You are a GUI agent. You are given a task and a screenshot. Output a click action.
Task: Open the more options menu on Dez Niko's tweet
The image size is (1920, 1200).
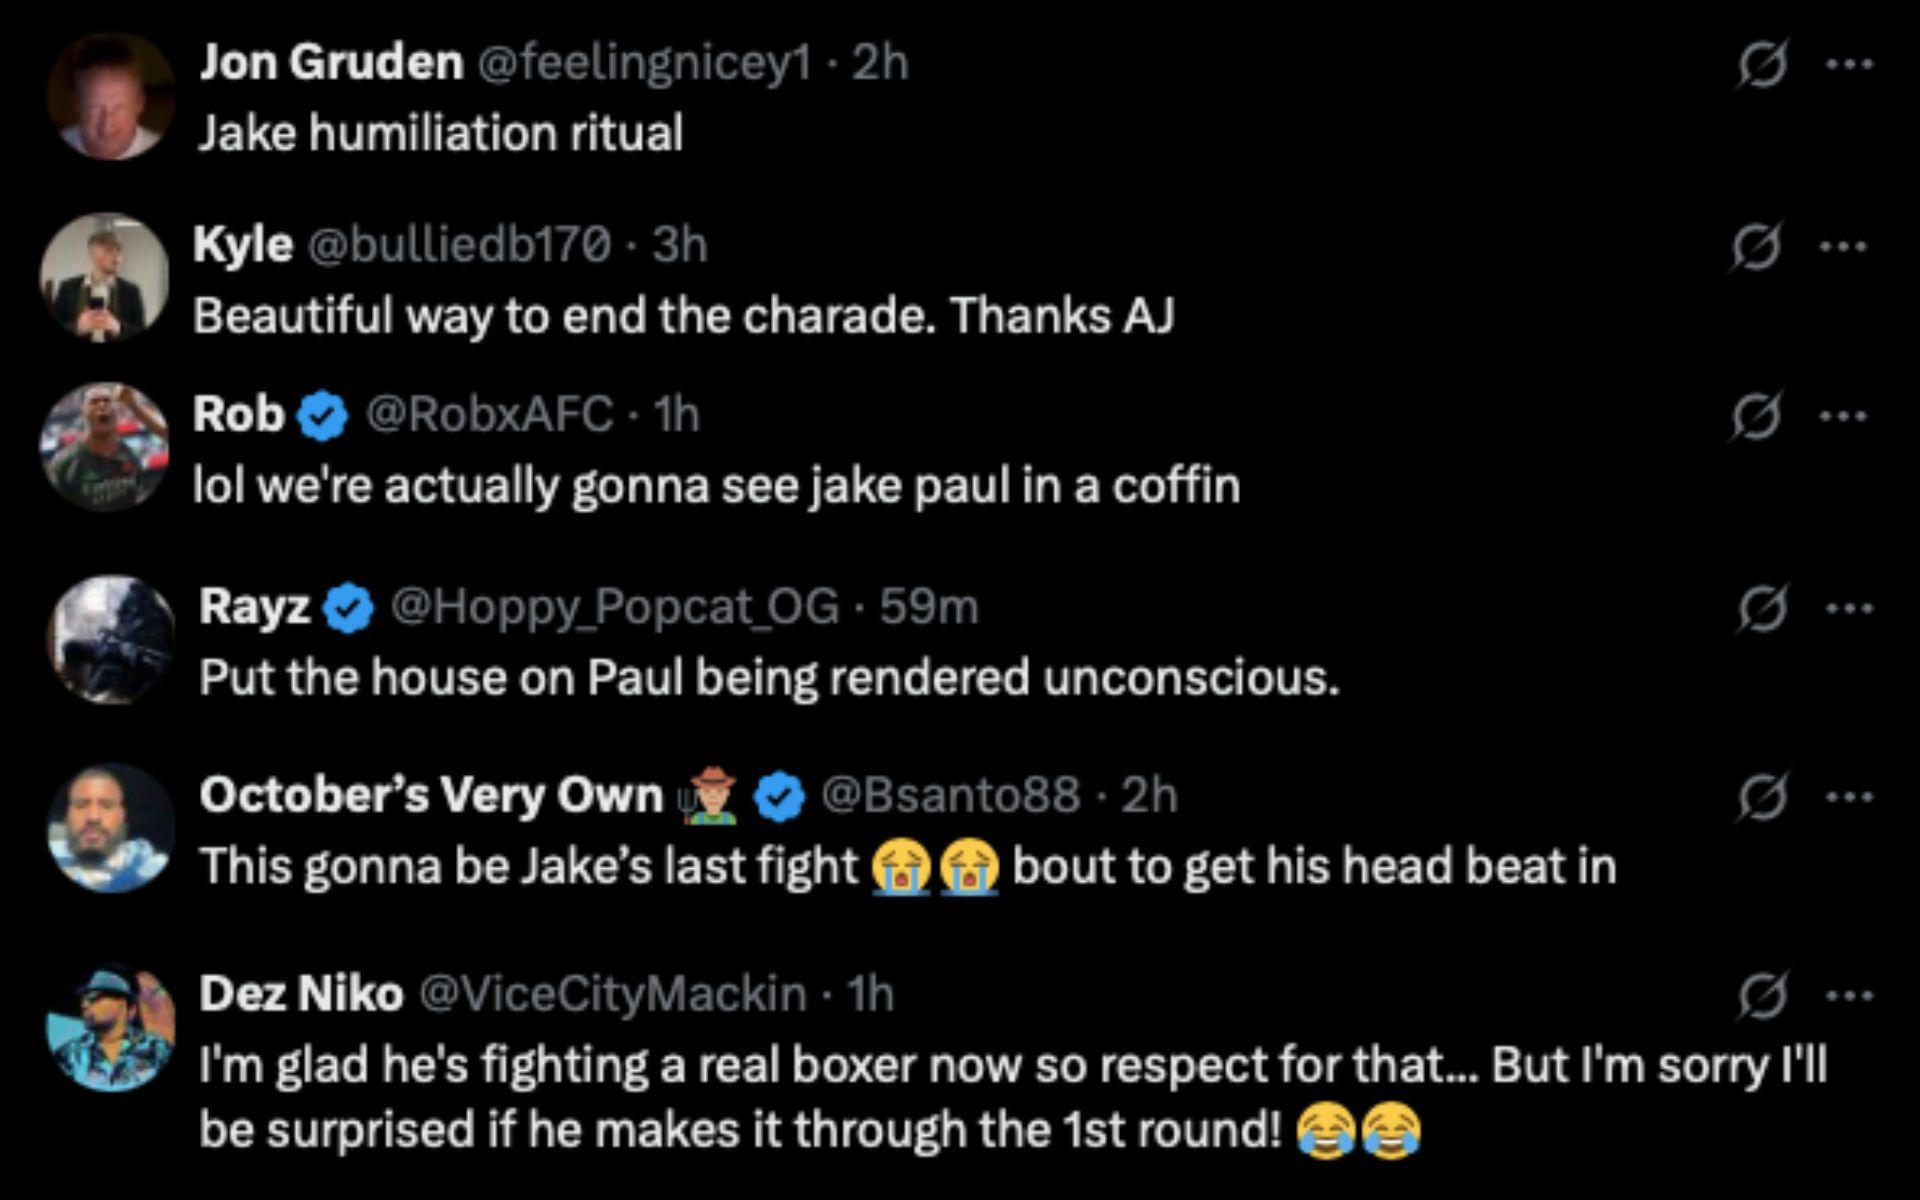pyautogui.click(x=1848, y=995)
